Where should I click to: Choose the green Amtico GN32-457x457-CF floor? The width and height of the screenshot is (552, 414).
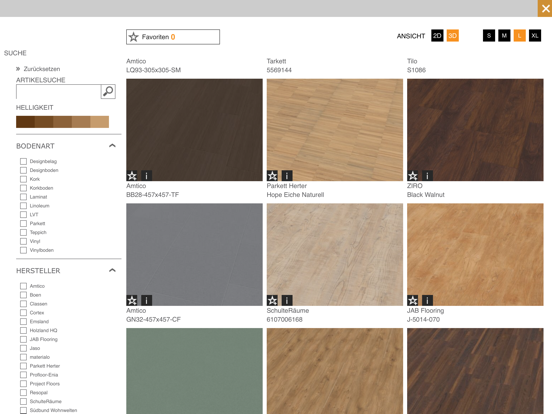tap(194, 371)
